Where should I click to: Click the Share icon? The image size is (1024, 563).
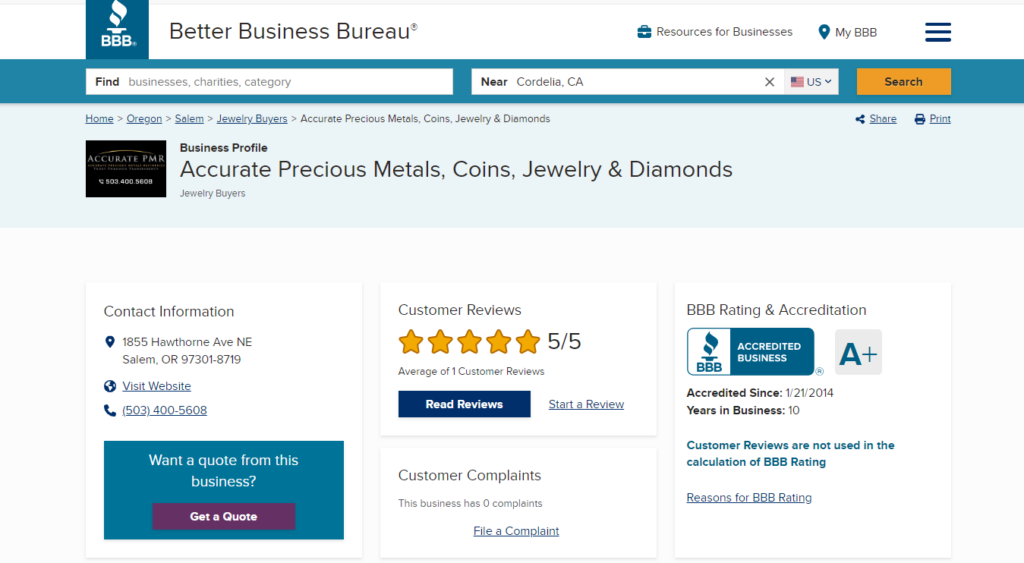click(x=860, y=119)
